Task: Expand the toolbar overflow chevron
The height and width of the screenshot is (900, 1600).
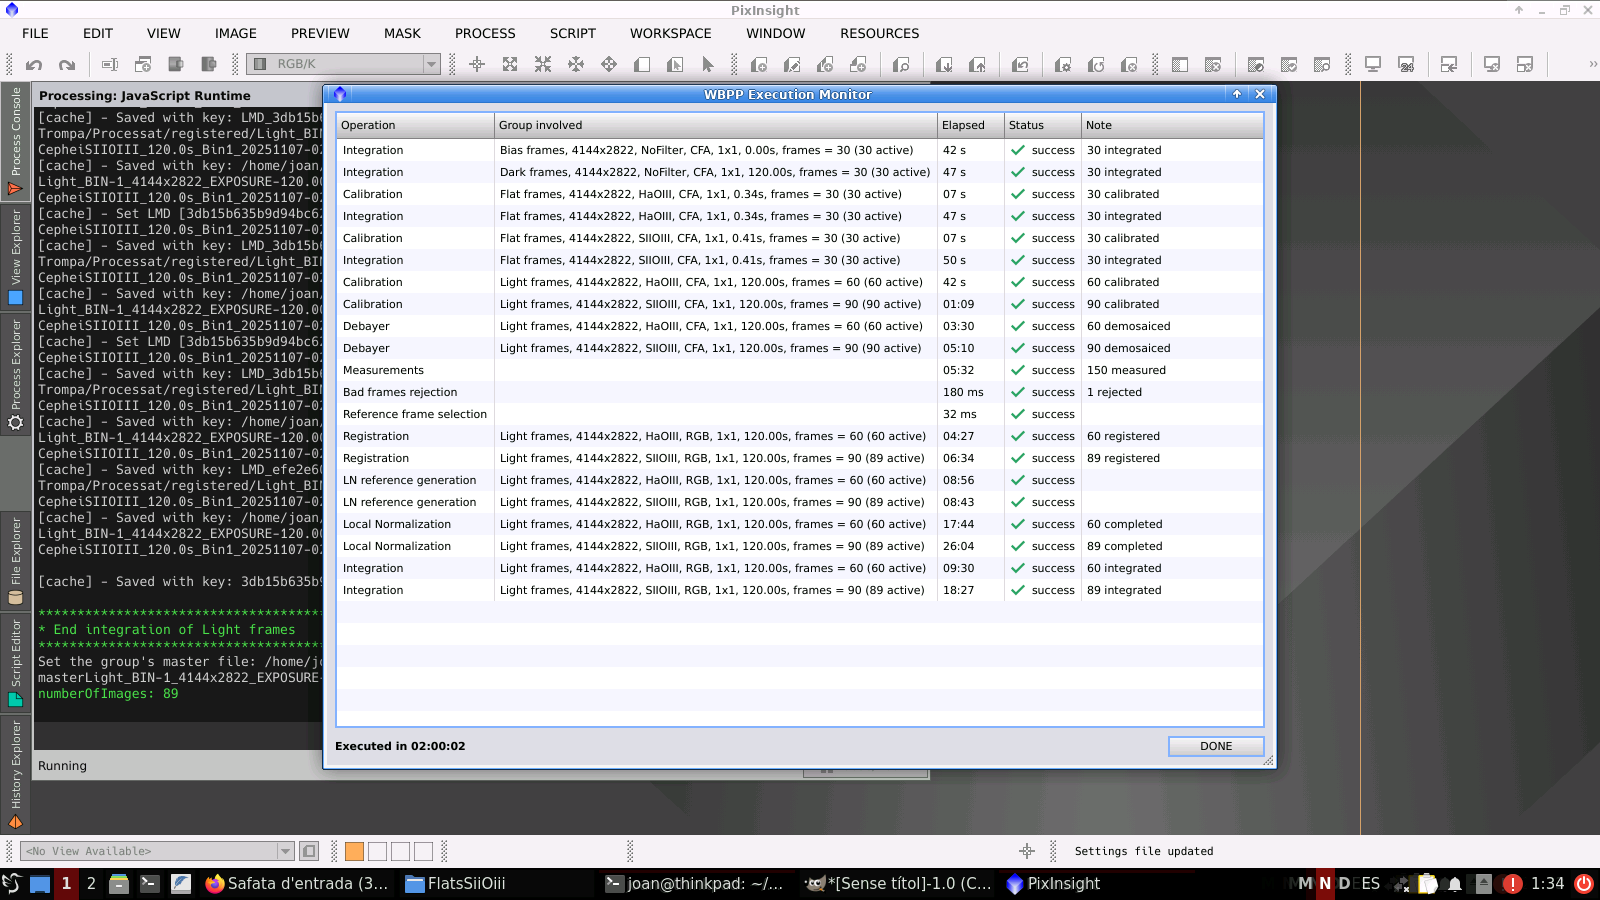Action: [1592, 64]
